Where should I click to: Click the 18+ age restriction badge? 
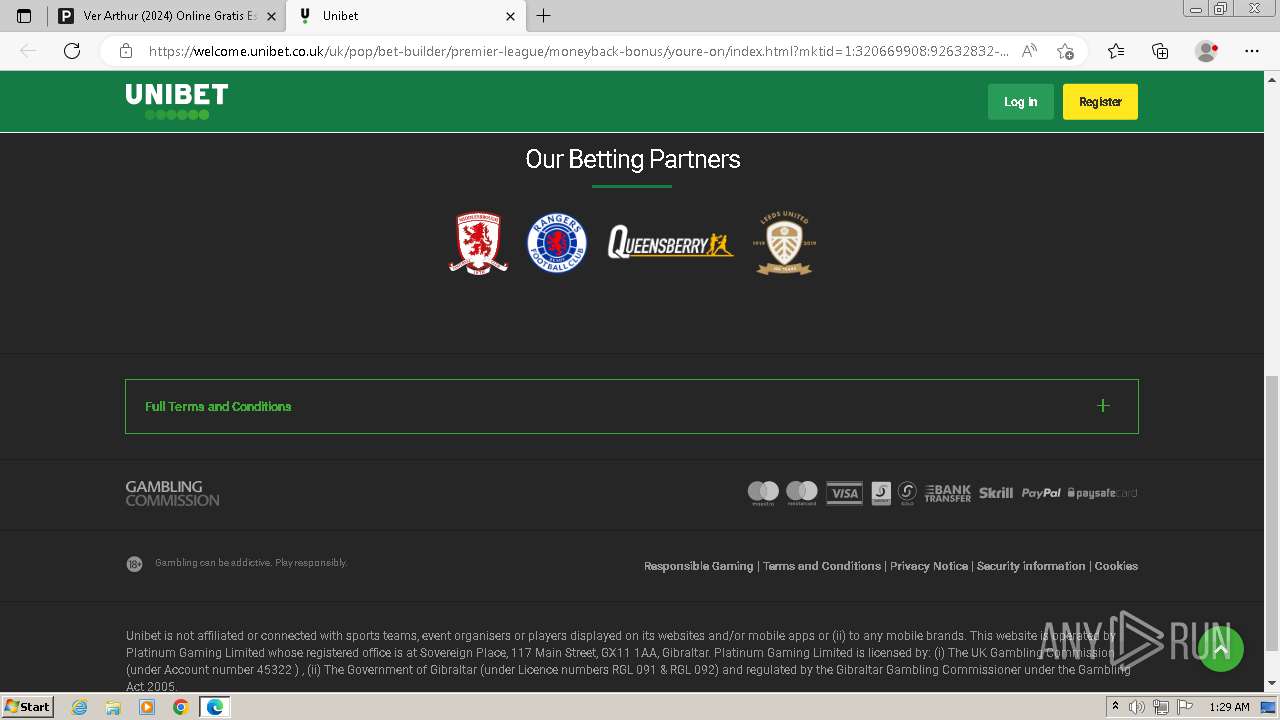click(134, 564)
